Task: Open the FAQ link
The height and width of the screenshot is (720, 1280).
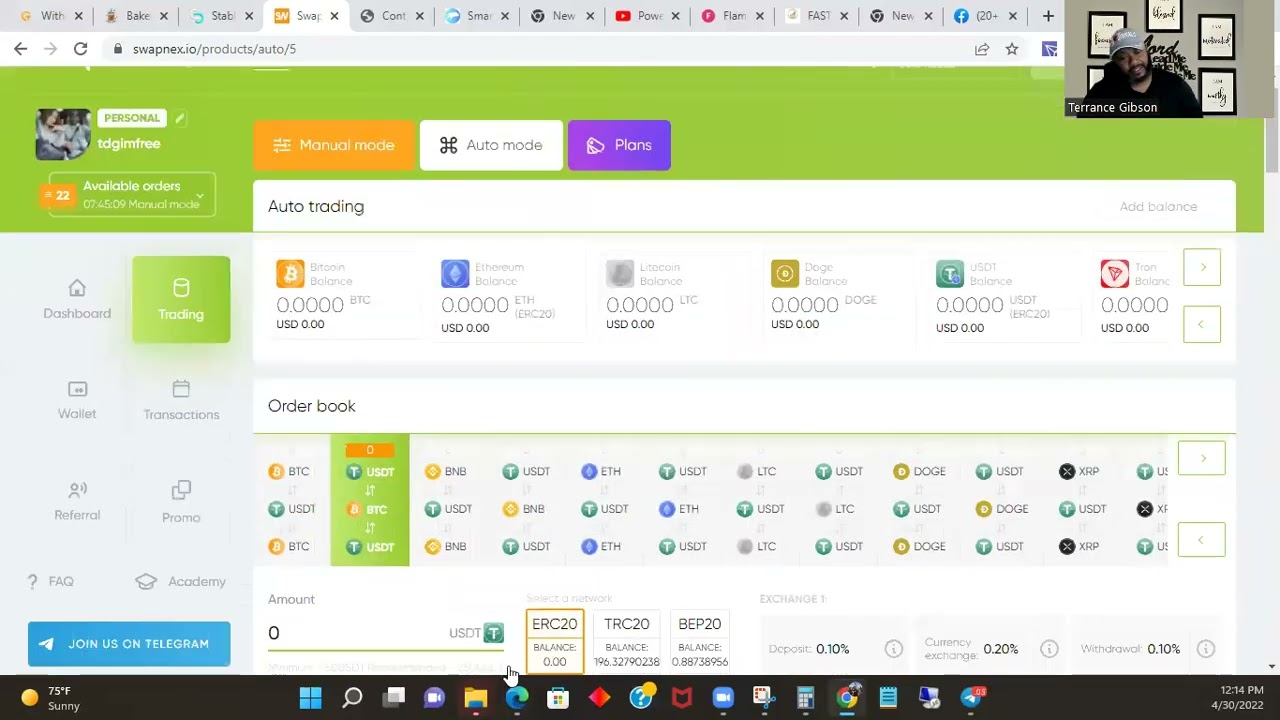Action: [x=51, y=581]
